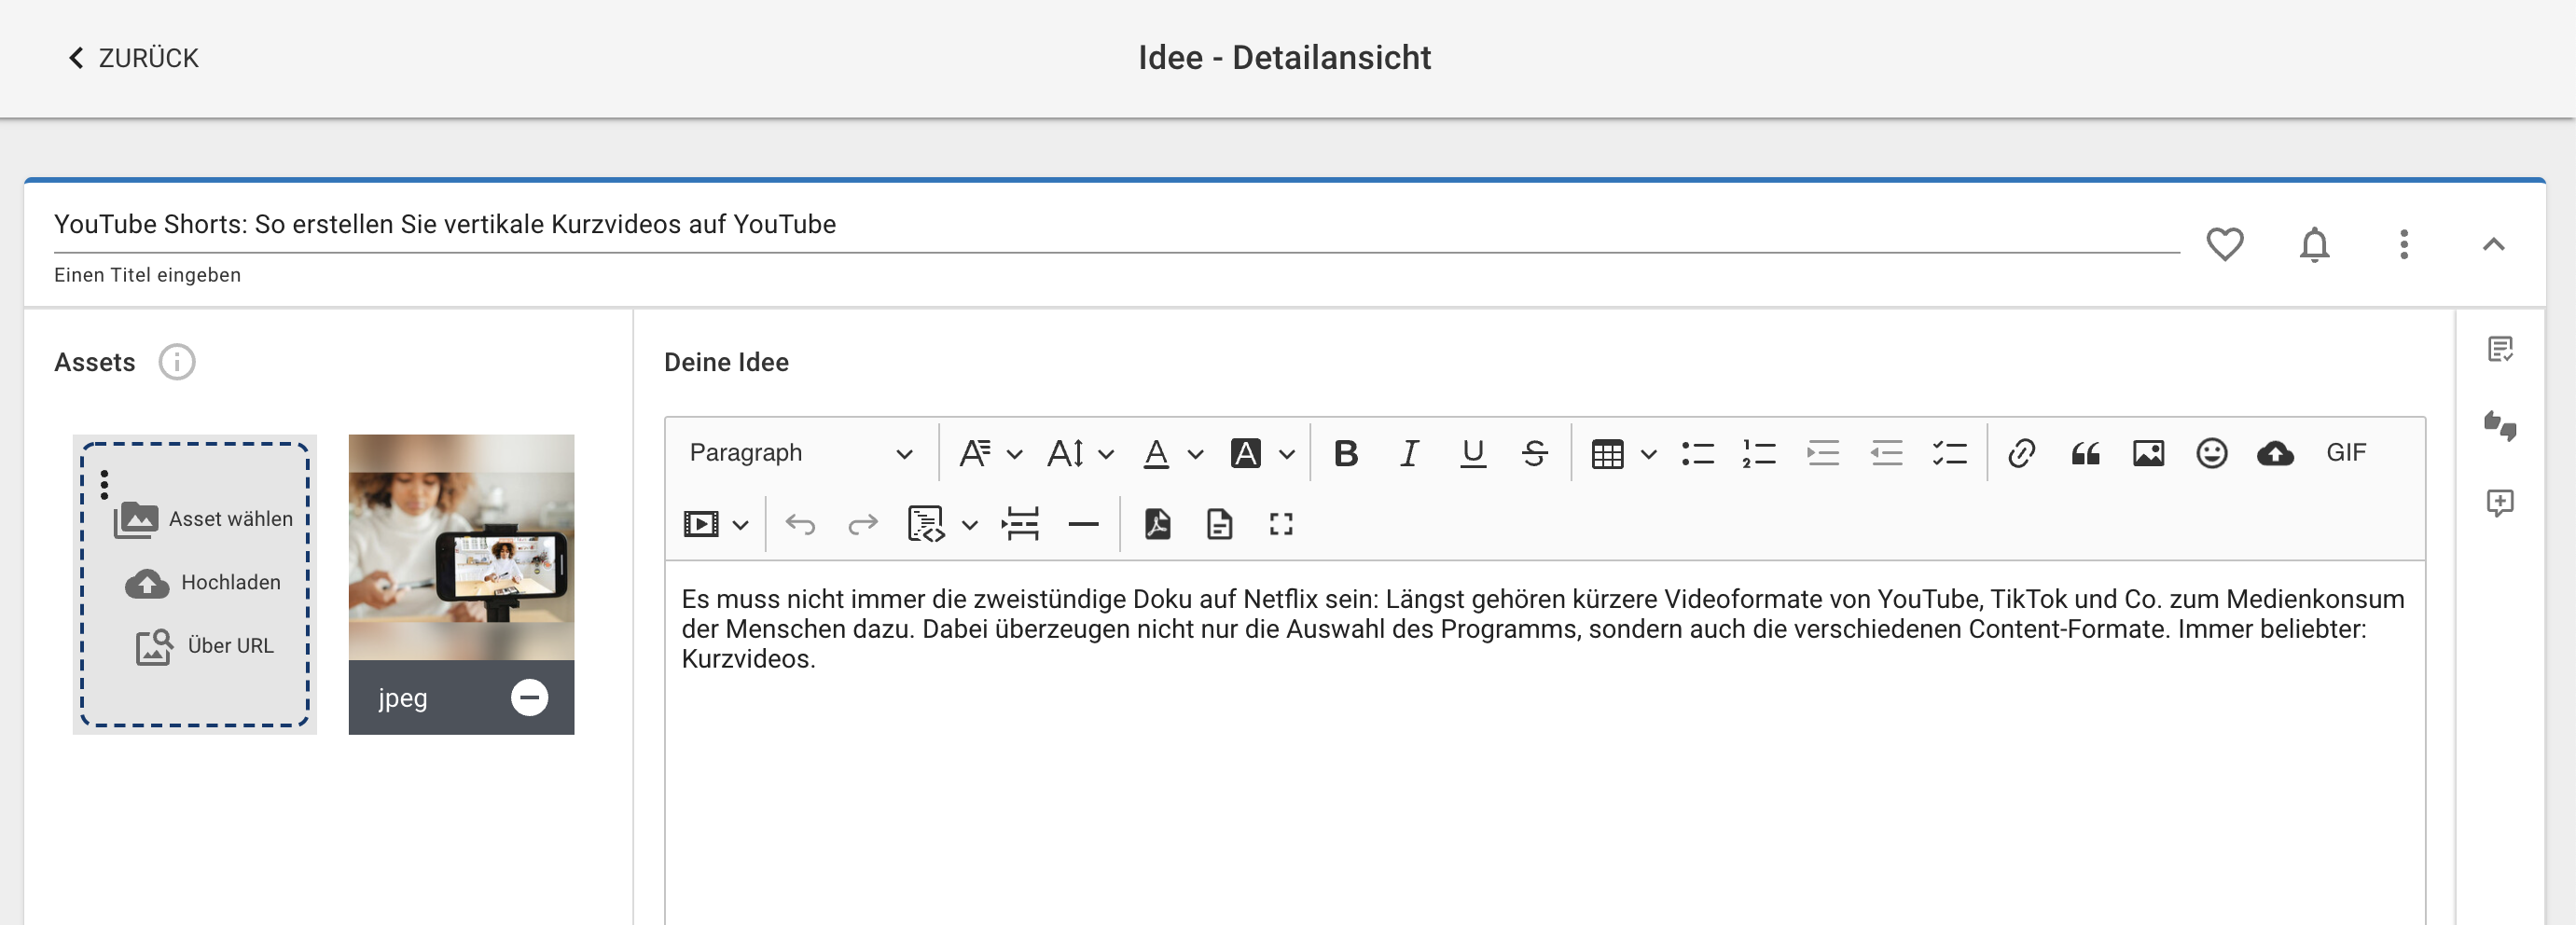Remove the jpeg asset with minus icon
Screen dimensions: 2576x925
pos(529,697)
